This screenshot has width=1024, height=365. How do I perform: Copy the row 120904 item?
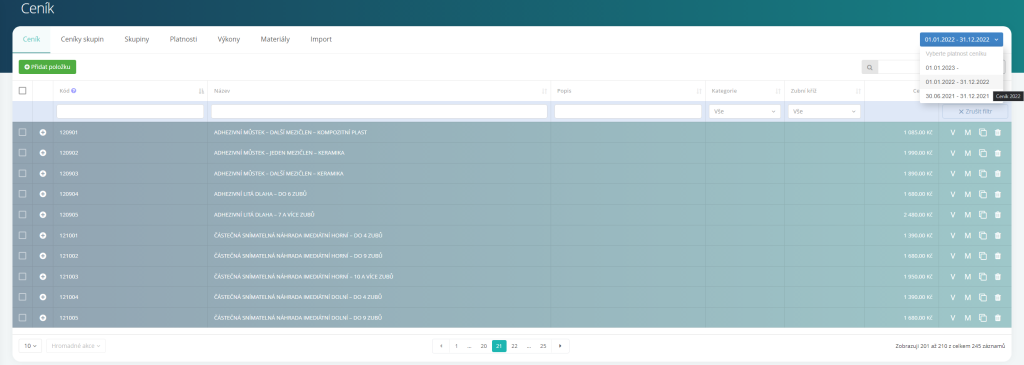[983, 195]
